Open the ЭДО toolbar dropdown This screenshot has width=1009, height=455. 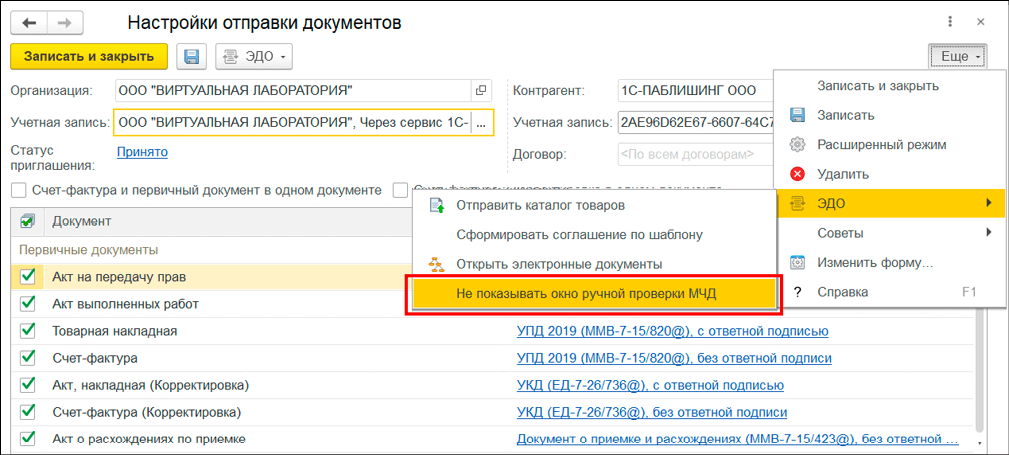point(253,57)
